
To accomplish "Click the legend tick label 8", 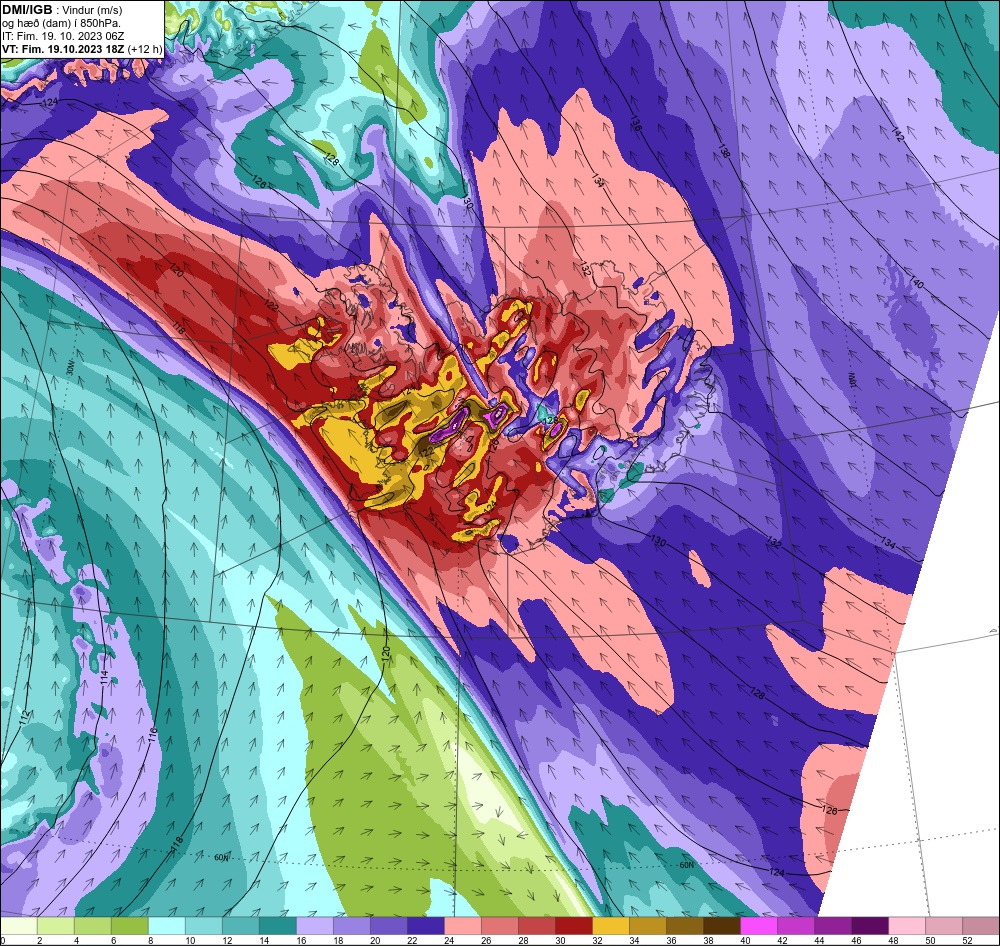I will point(149,940).
